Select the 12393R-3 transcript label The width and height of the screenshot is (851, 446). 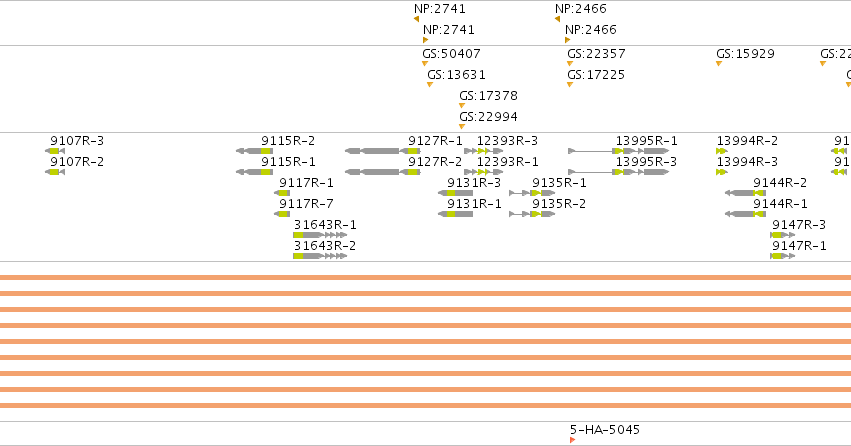[x=507, y=141]
